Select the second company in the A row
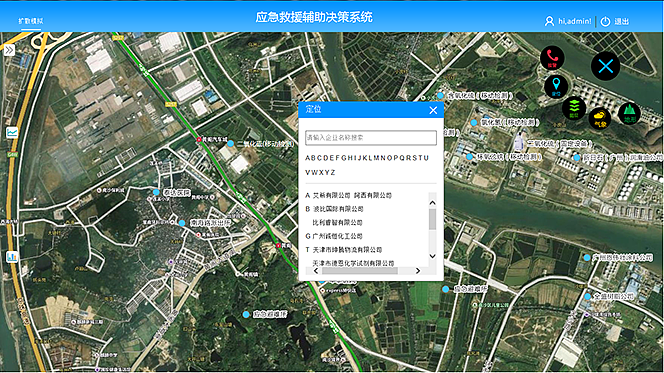The height and width of the screenshot is (373, 664). [x=373, y=195]
